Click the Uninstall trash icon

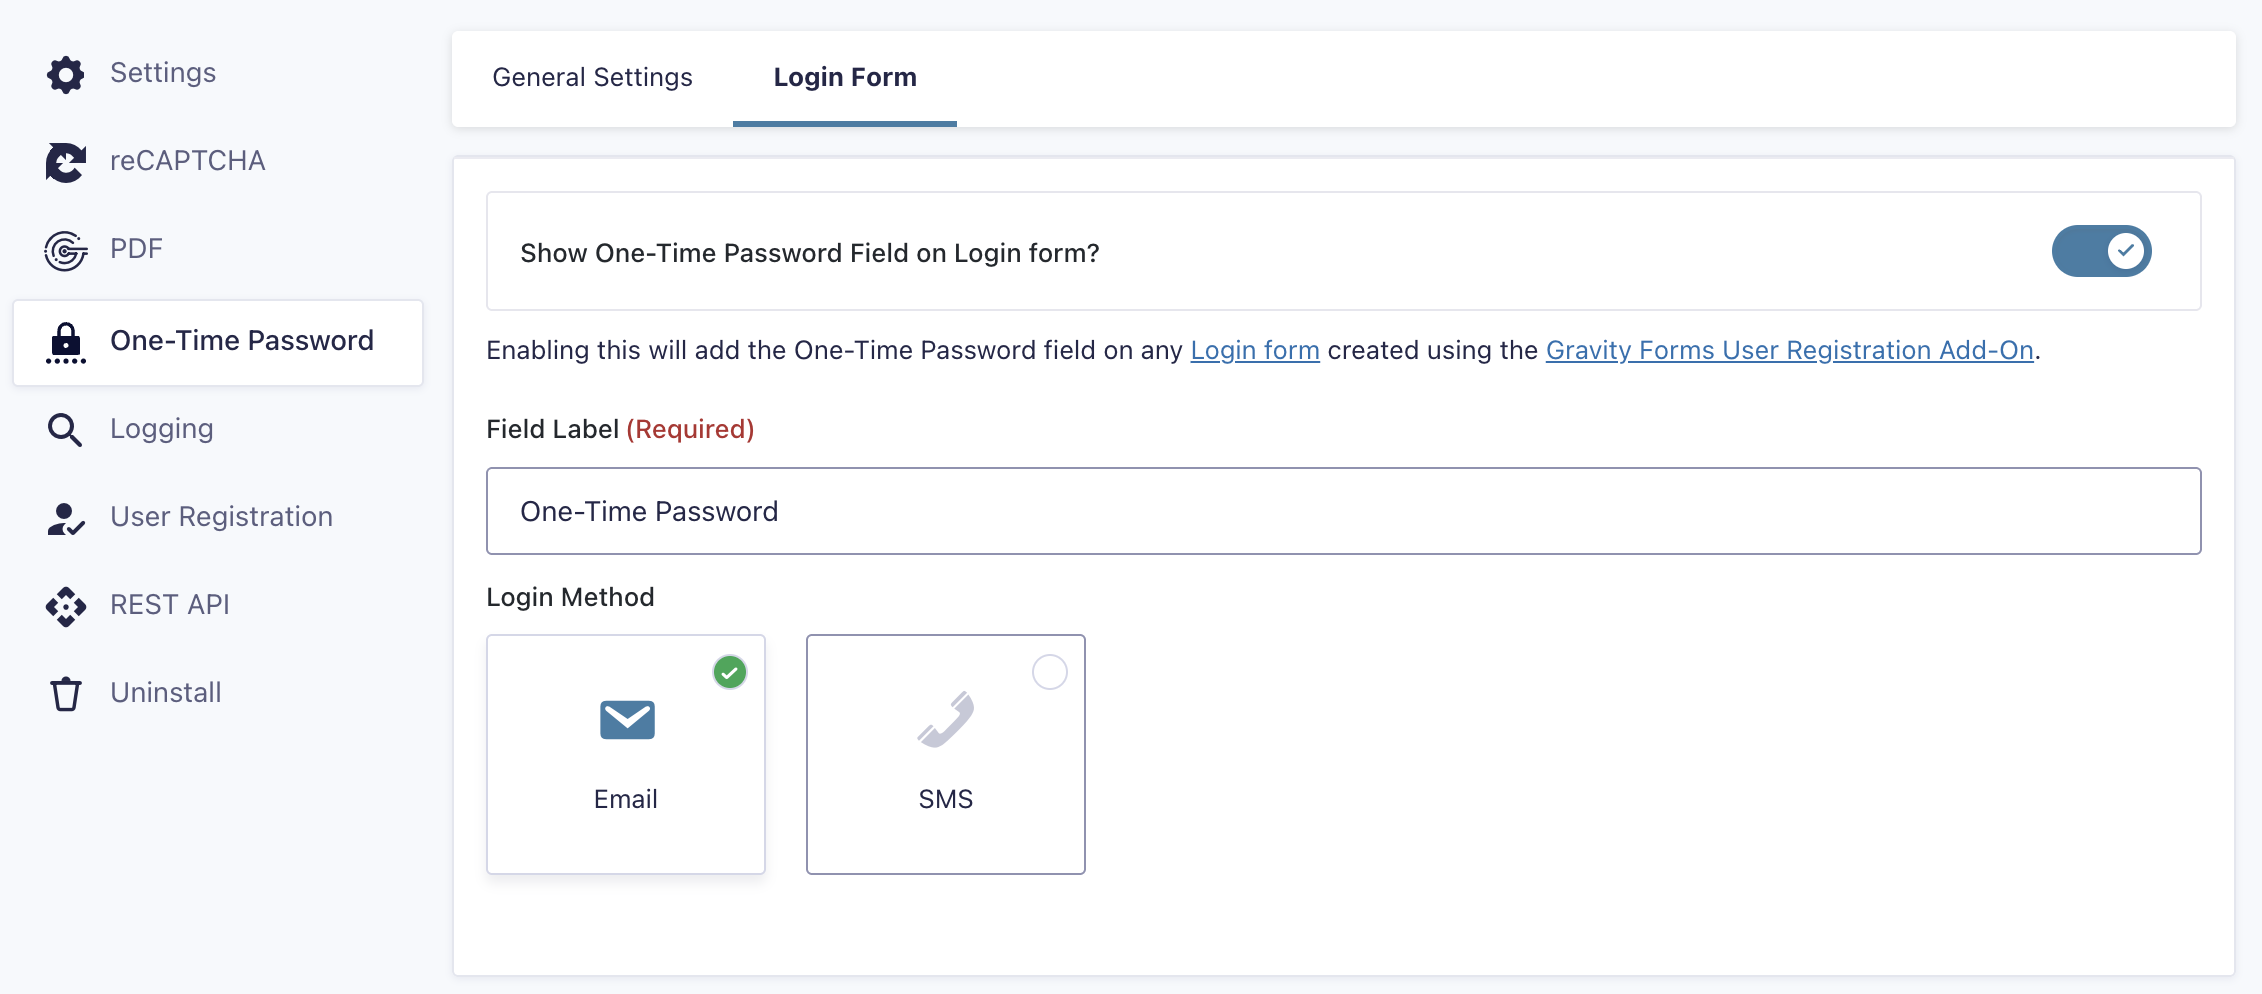(x=66, y=693)
